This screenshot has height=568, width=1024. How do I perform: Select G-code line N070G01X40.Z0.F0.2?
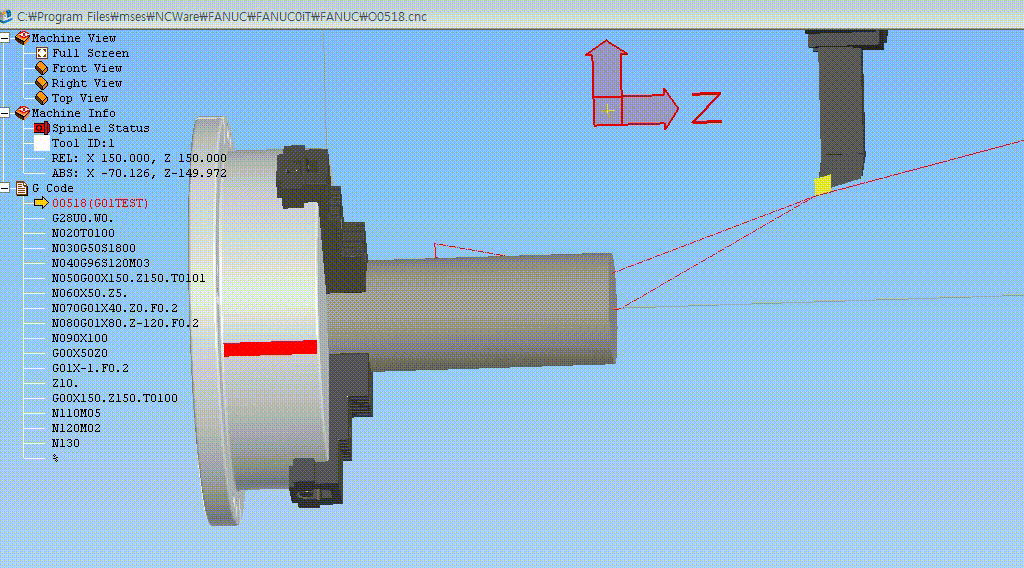click(114, 308)
